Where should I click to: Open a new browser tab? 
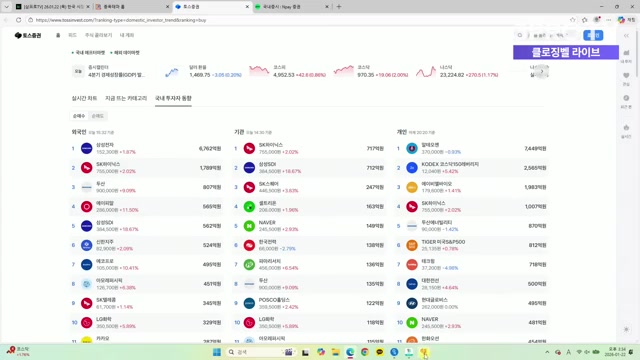click(x=339, y=7)
